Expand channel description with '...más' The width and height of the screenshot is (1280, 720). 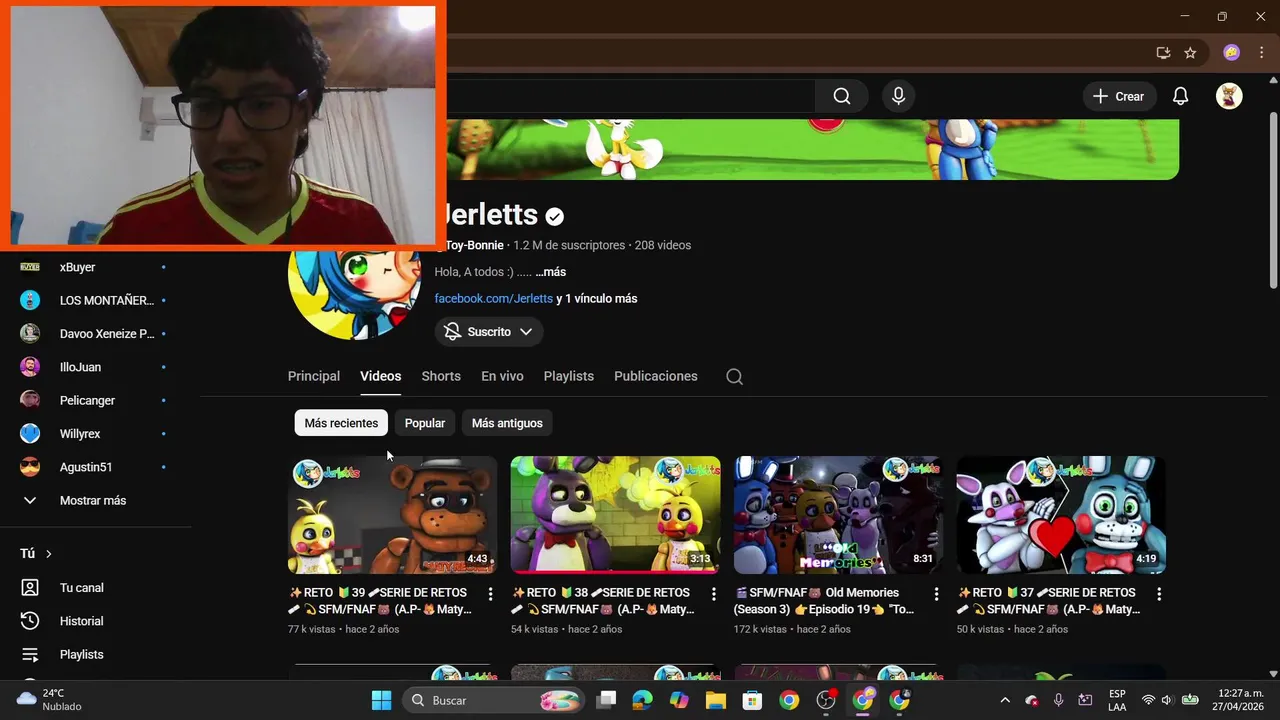click(x=550, y=272)
